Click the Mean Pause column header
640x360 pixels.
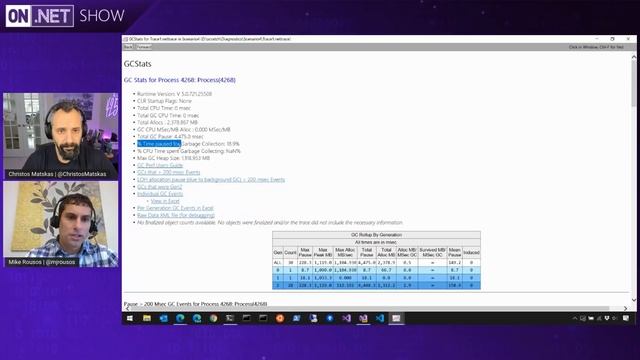click(454, 252)
